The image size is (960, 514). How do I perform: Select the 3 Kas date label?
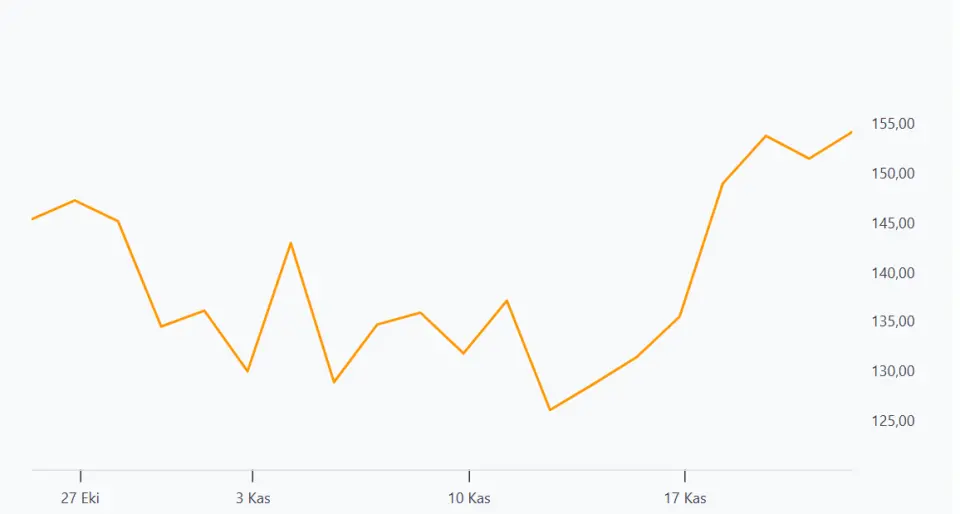tap(253, 498)
